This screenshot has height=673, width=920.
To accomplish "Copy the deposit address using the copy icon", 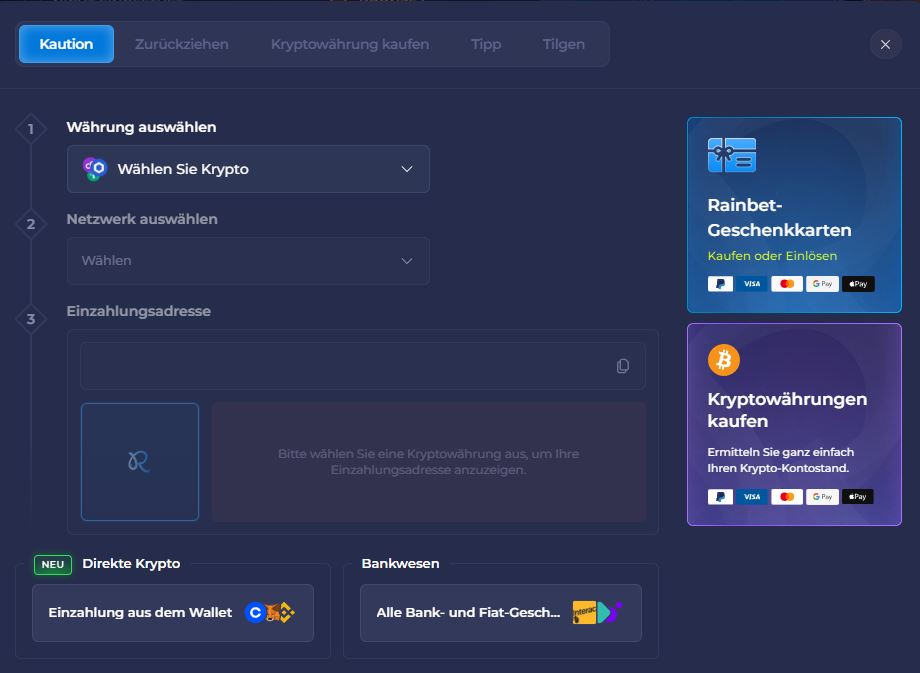I will (x=623, y=366).
